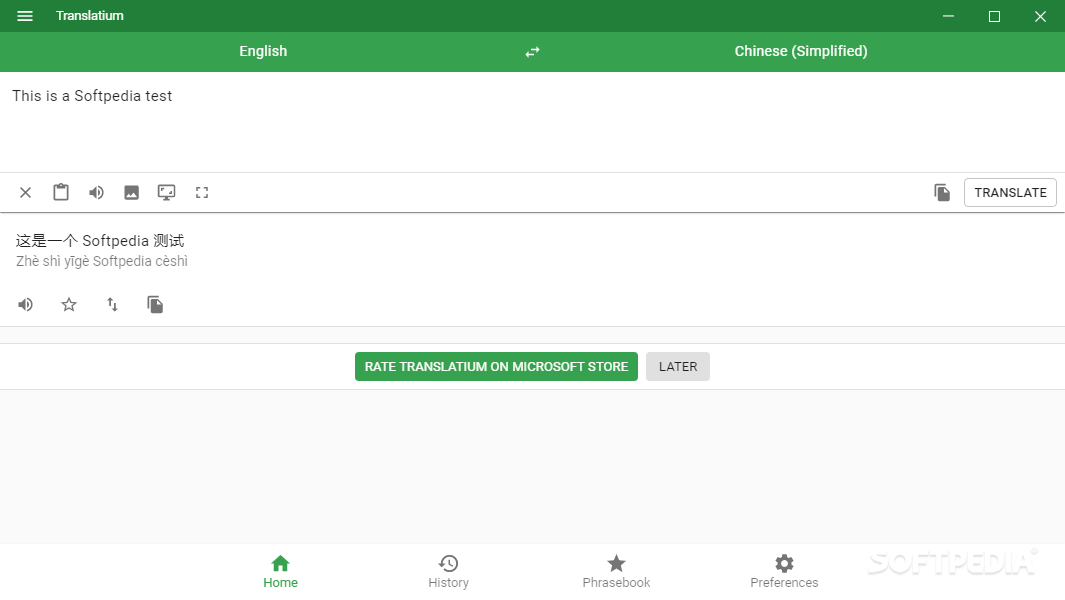The width and height of the screenshot is (1065, 600).
Task: Dismiss rating prompt with LATER
Action: click(x=678, y=366)
